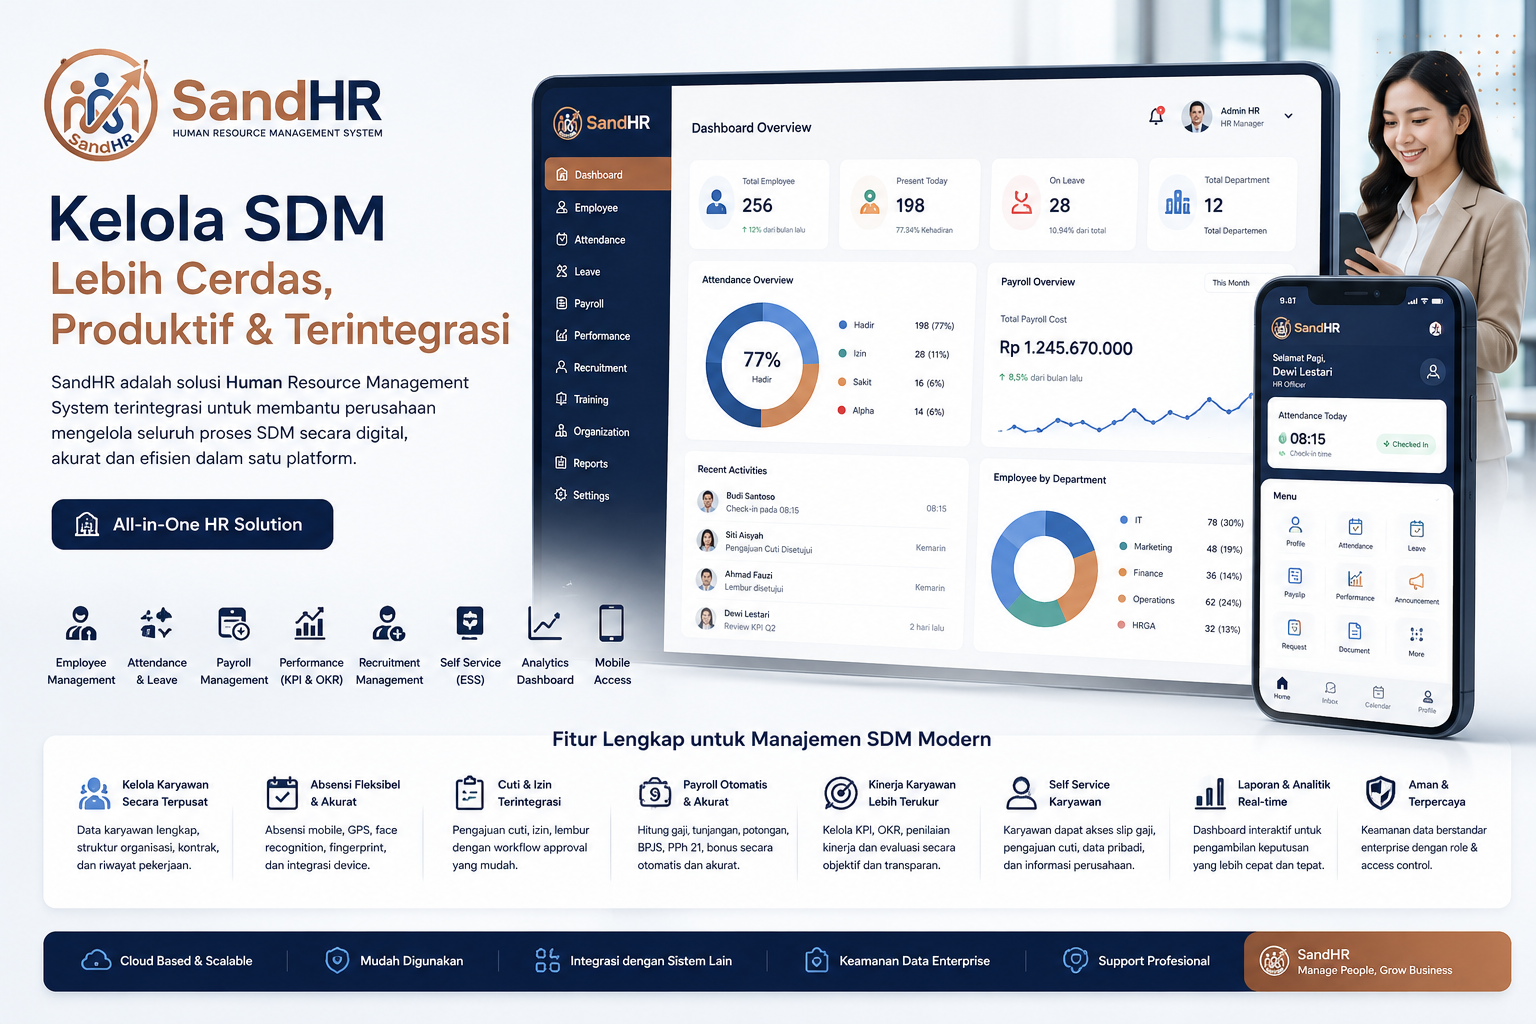The height and width of the screenshot is (1024, 1536).
Task: Select the Siti Aisyah recent activity row
Action: [822, 542]
